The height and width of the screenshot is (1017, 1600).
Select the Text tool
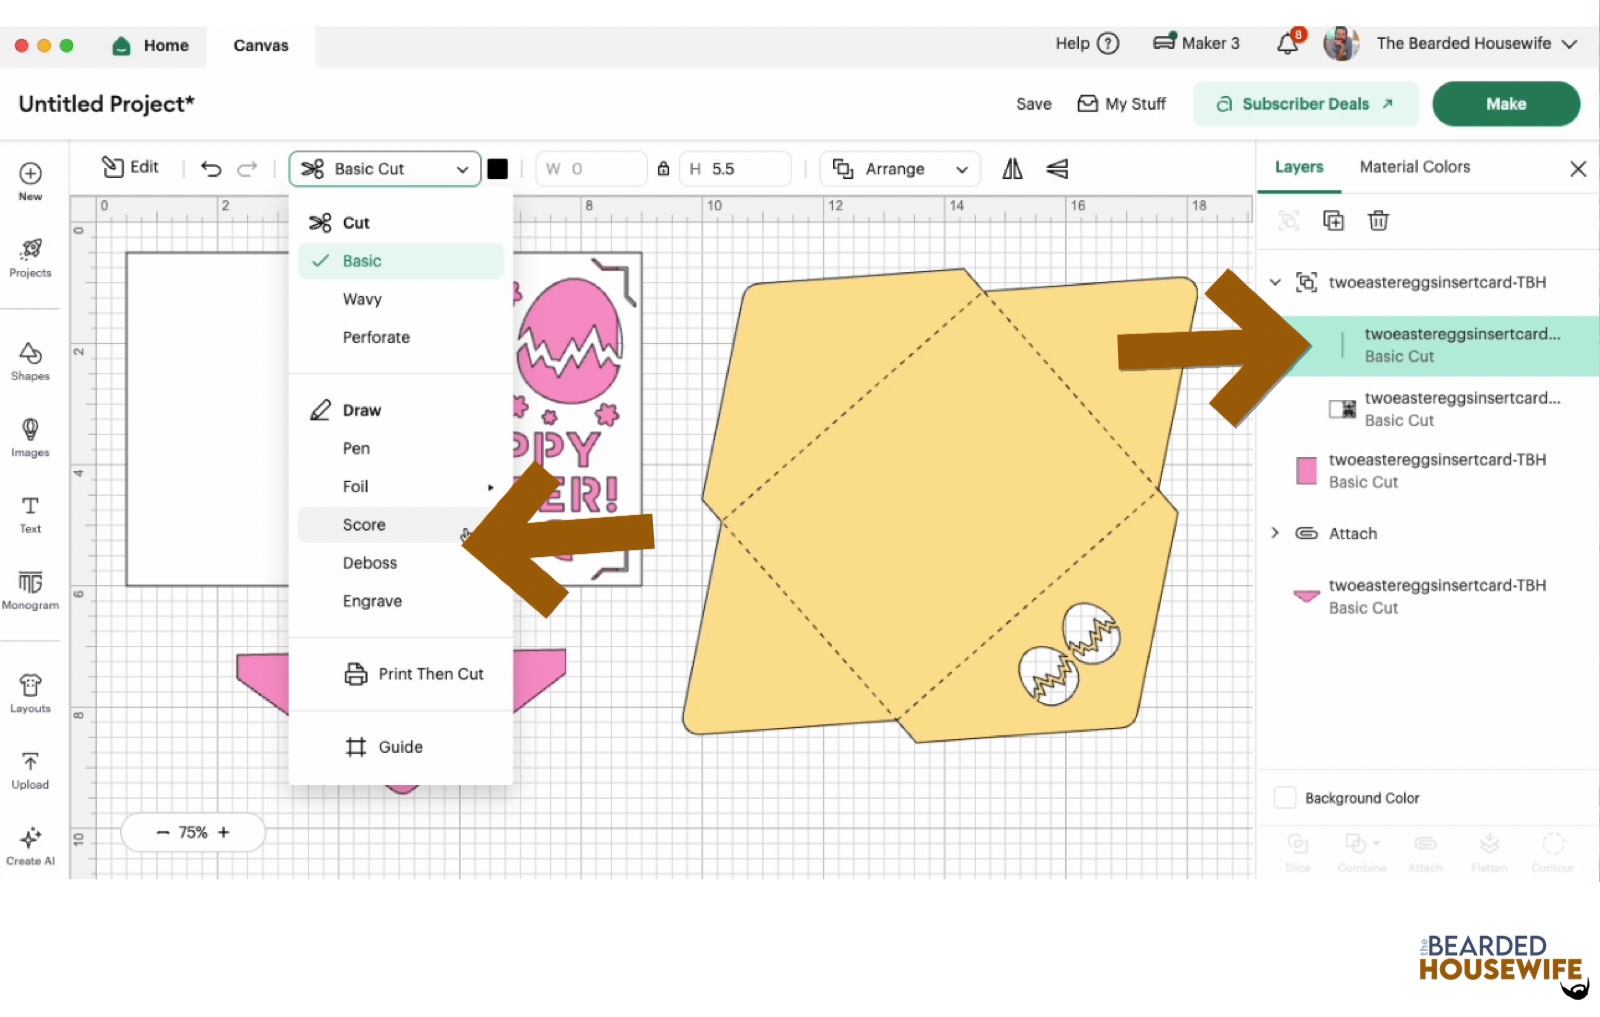[x=30, y=513]
